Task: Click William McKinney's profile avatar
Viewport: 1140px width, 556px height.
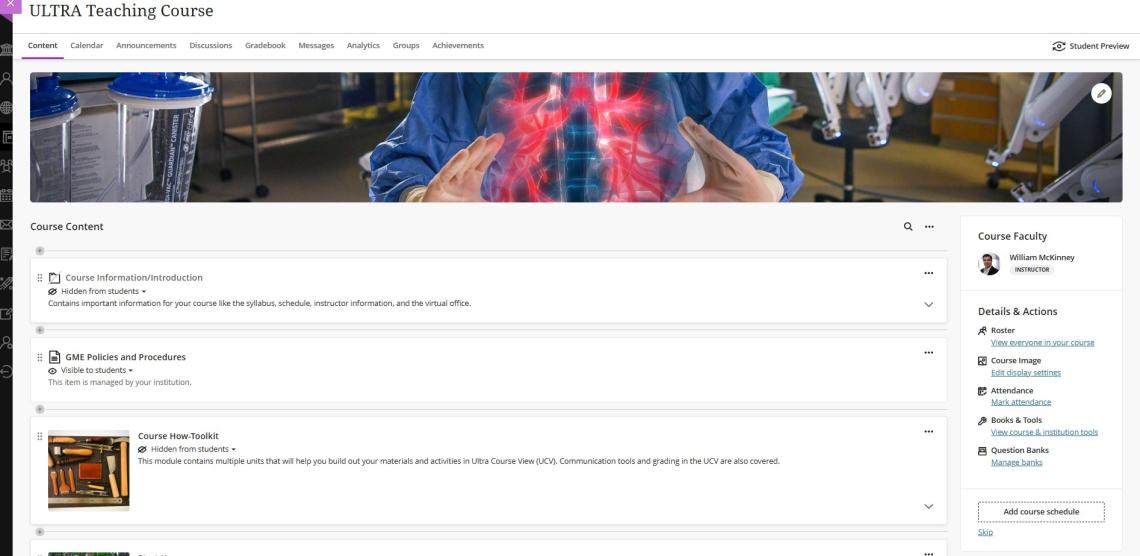Action: [989, 264]
